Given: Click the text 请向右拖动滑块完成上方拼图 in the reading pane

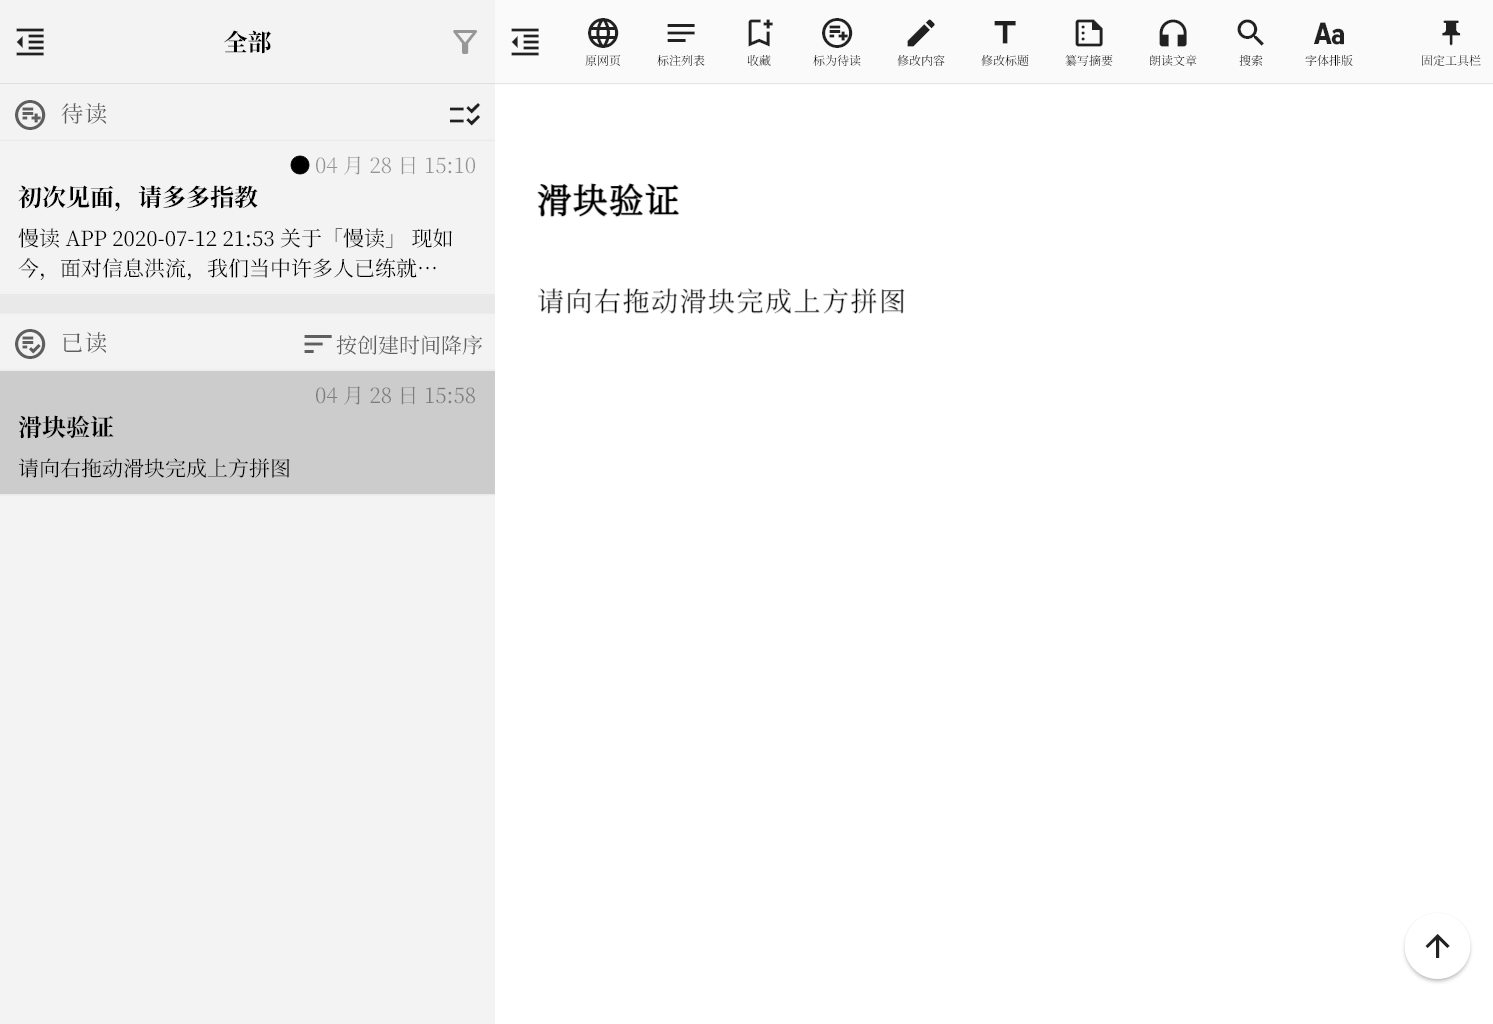Looking at the screenshot, I should 722,301.
